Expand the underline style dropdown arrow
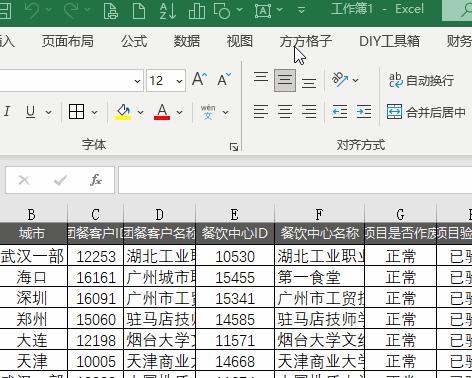The height and width of the screenshot is (378, 472). coord(49,112)
